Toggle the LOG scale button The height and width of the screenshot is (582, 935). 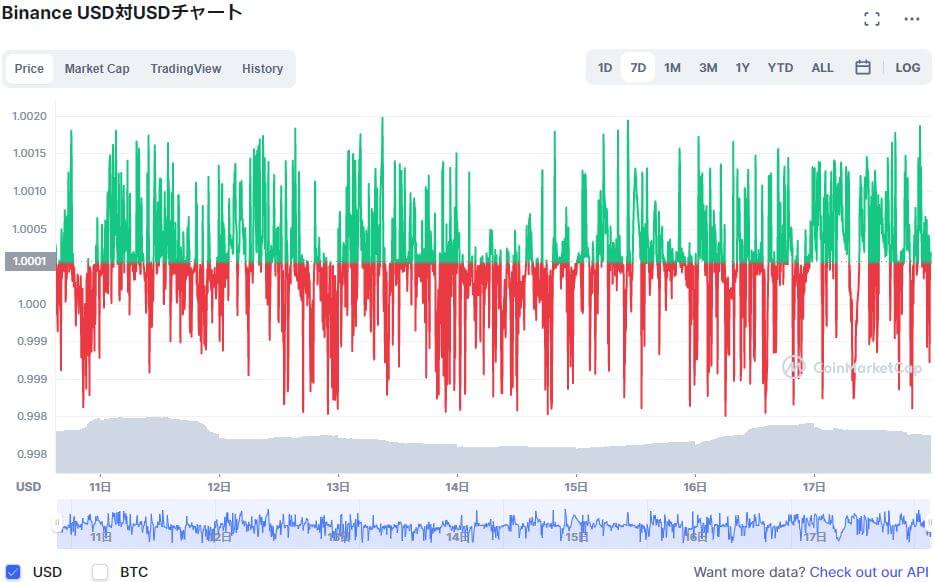tap(908, 67)
